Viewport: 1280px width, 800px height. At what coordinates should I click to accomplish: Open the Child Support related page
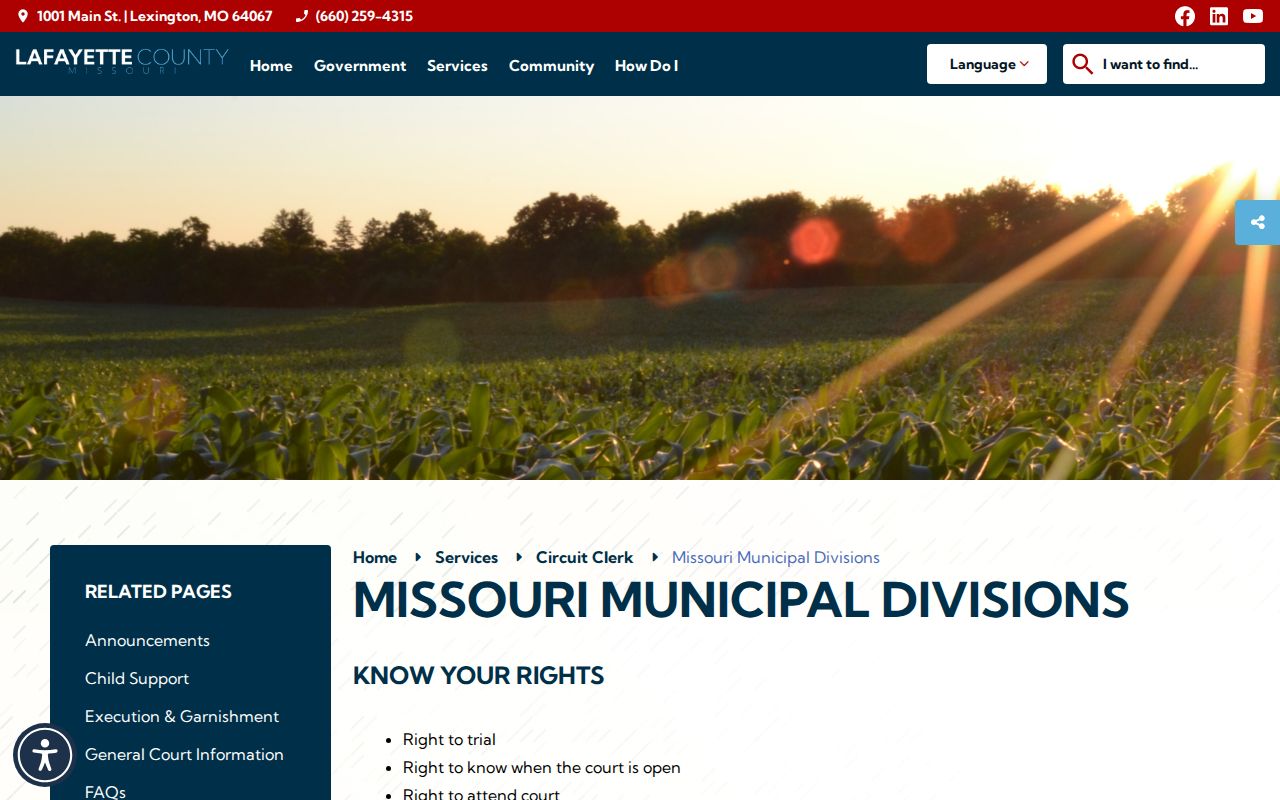(x=137, y=678)
